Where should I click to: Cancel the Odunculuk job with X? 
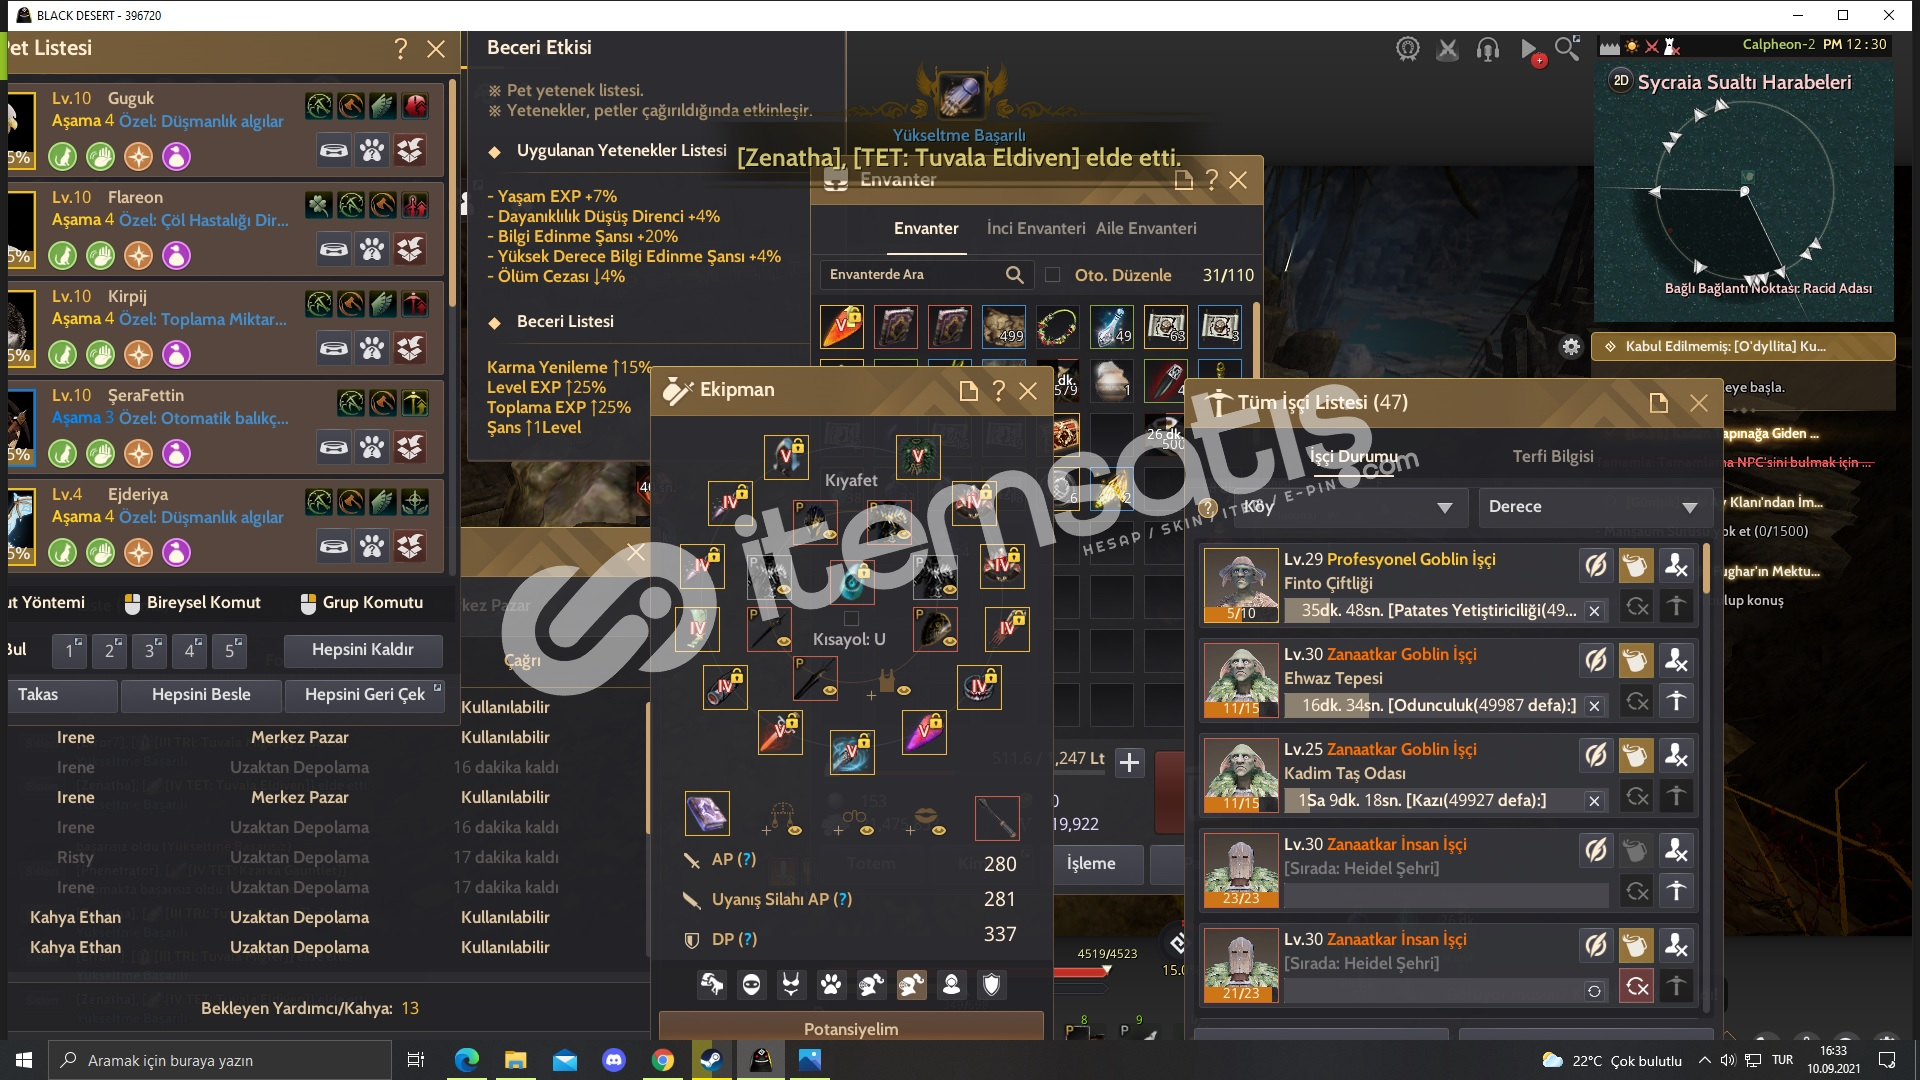[1594, 706]
